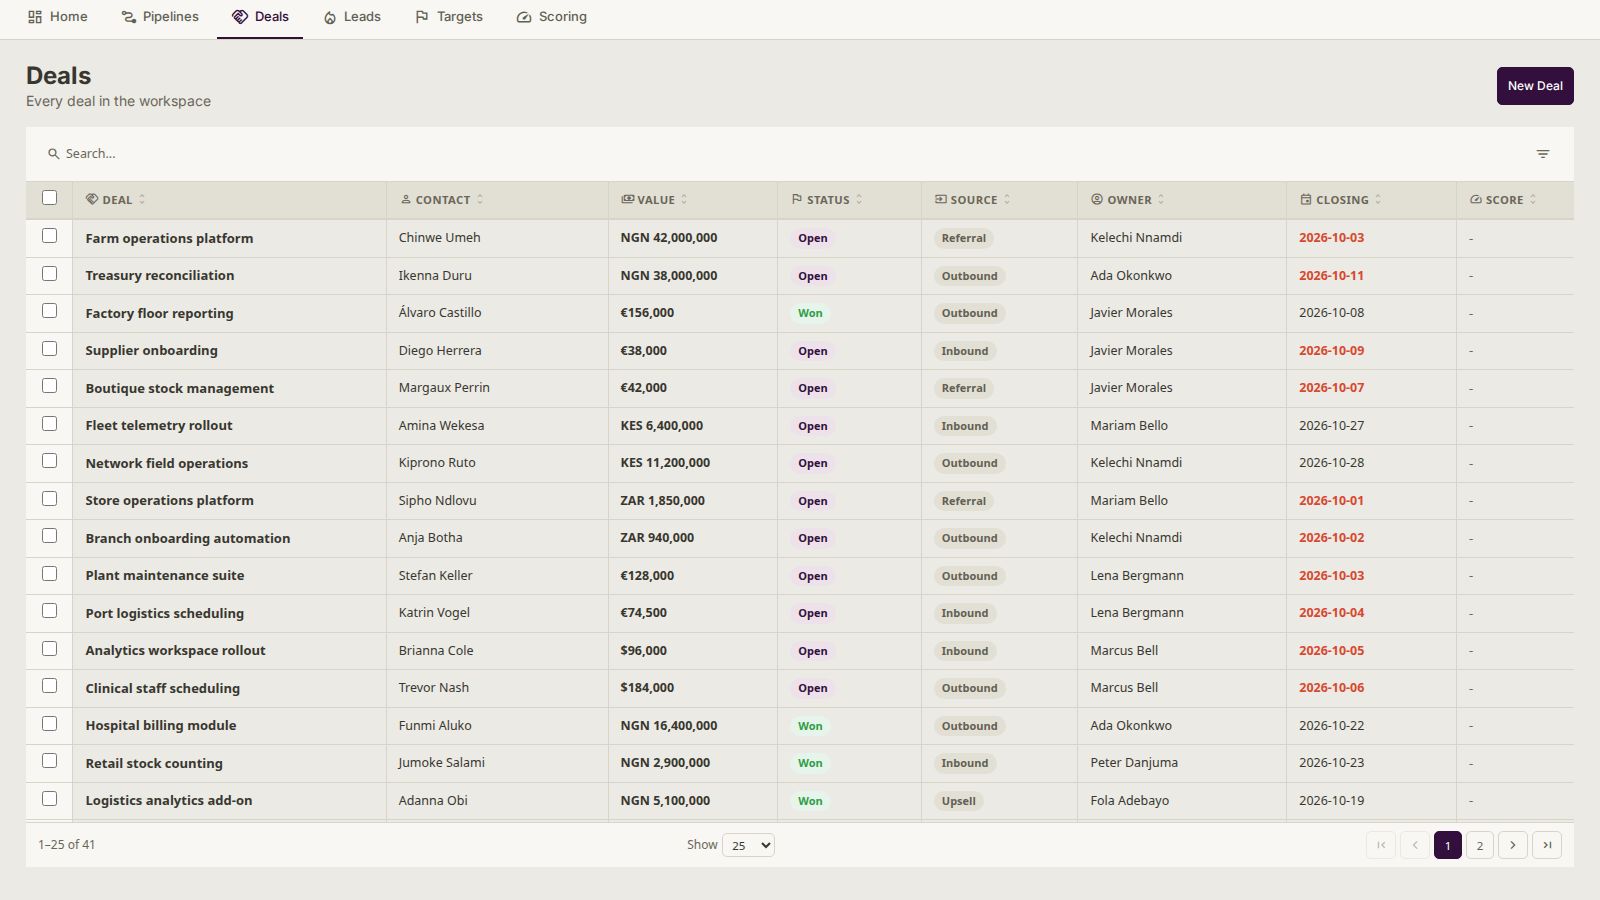Toggle the select-all checkbox in the header
The image size is (1600, 900).
click(50, 198)
